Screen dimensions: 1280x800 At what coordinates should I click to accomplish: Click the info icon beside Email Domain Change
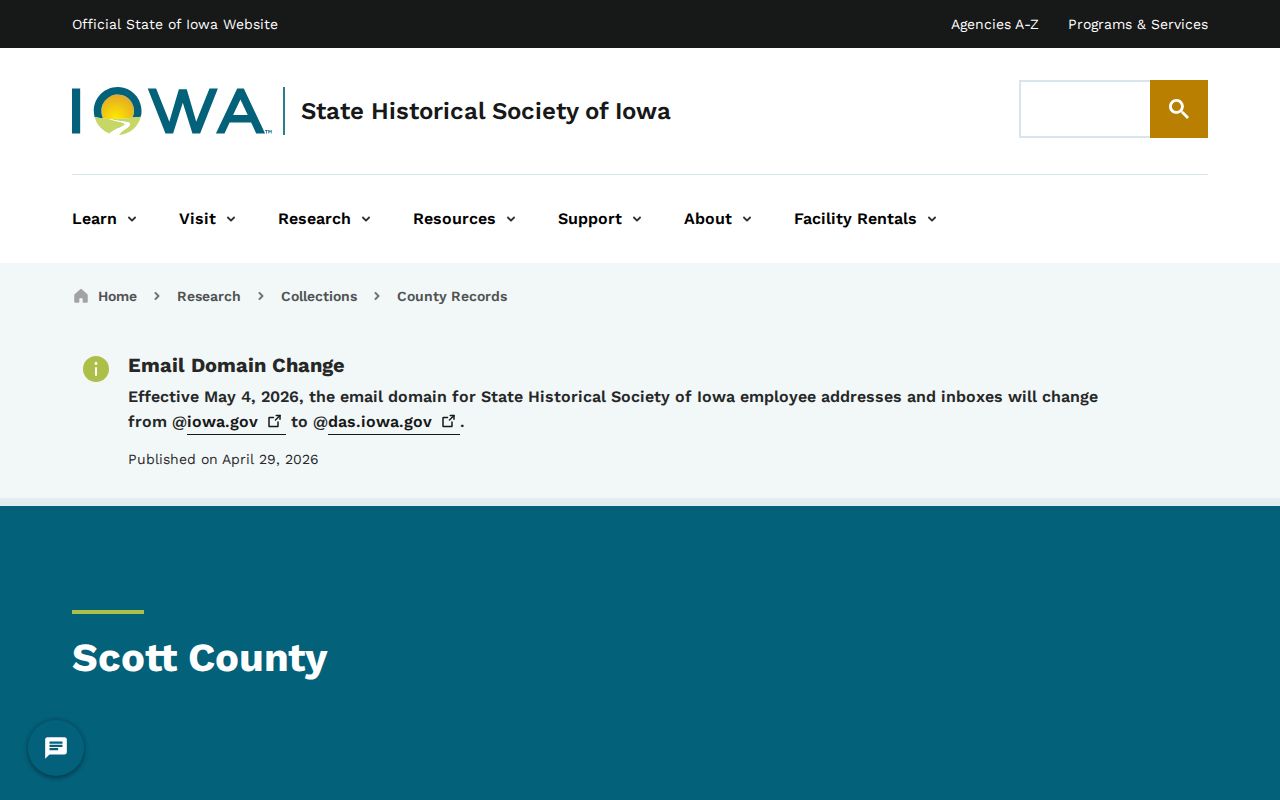[96, 369]
